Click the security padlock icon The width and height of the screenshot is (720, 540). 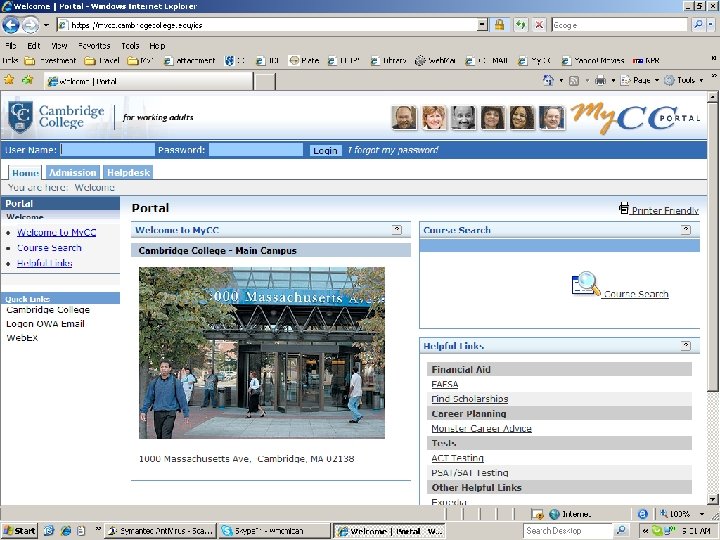tap(499, 25)
